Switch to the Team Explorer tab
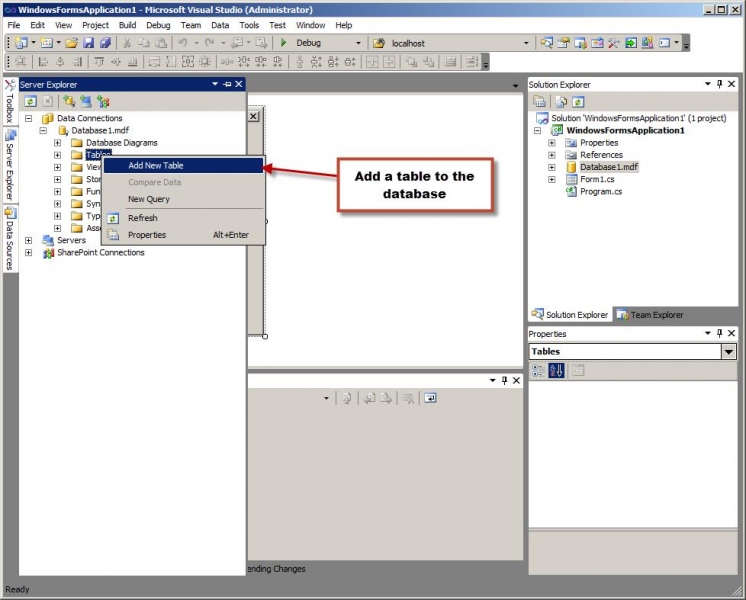Screen dimensions: 746x600 point(650,315)
